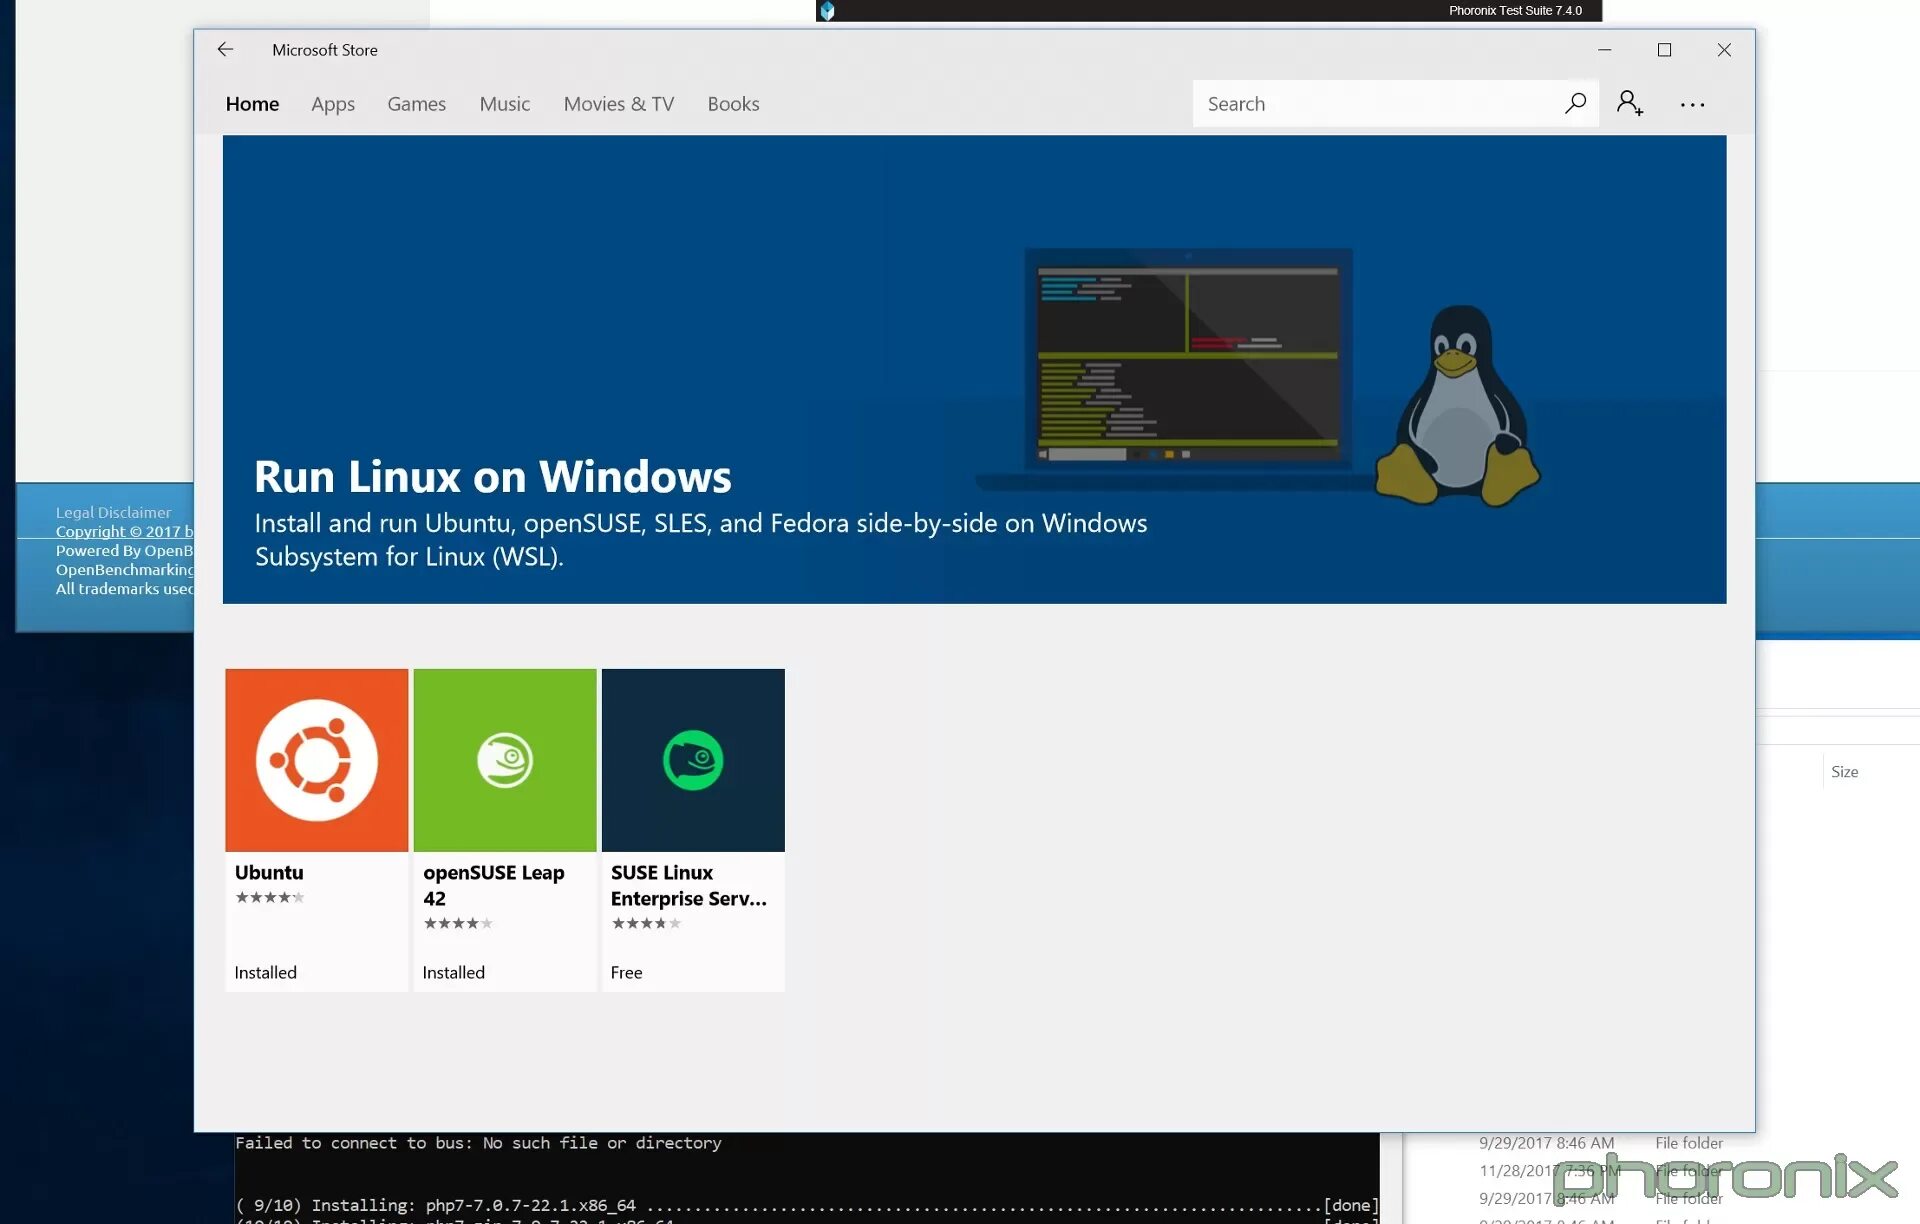Click the Phoronix Test Suite title icon

827,11
